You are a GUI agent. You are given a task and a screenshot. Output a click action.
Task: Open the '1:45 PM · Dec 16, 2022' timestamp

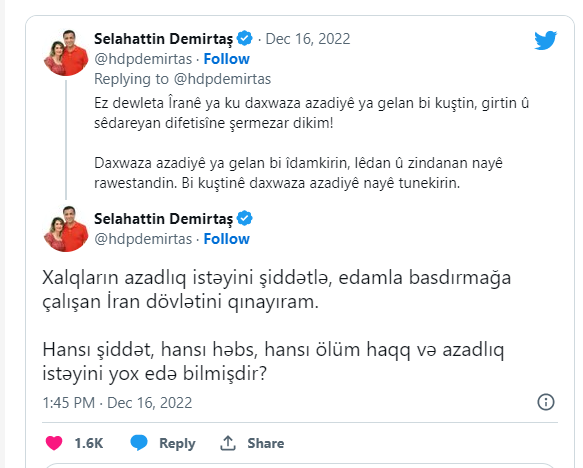click(117, 403)
